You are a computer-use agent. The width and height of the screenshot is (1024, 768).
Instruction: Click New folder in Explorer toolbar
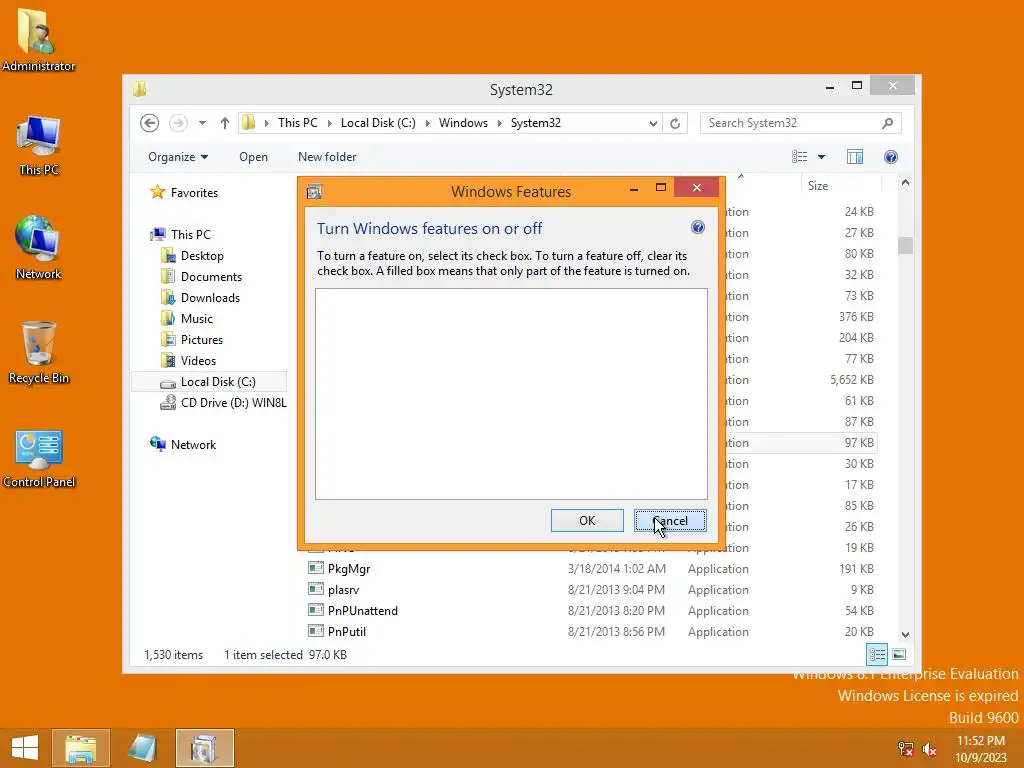coord(327,157)
